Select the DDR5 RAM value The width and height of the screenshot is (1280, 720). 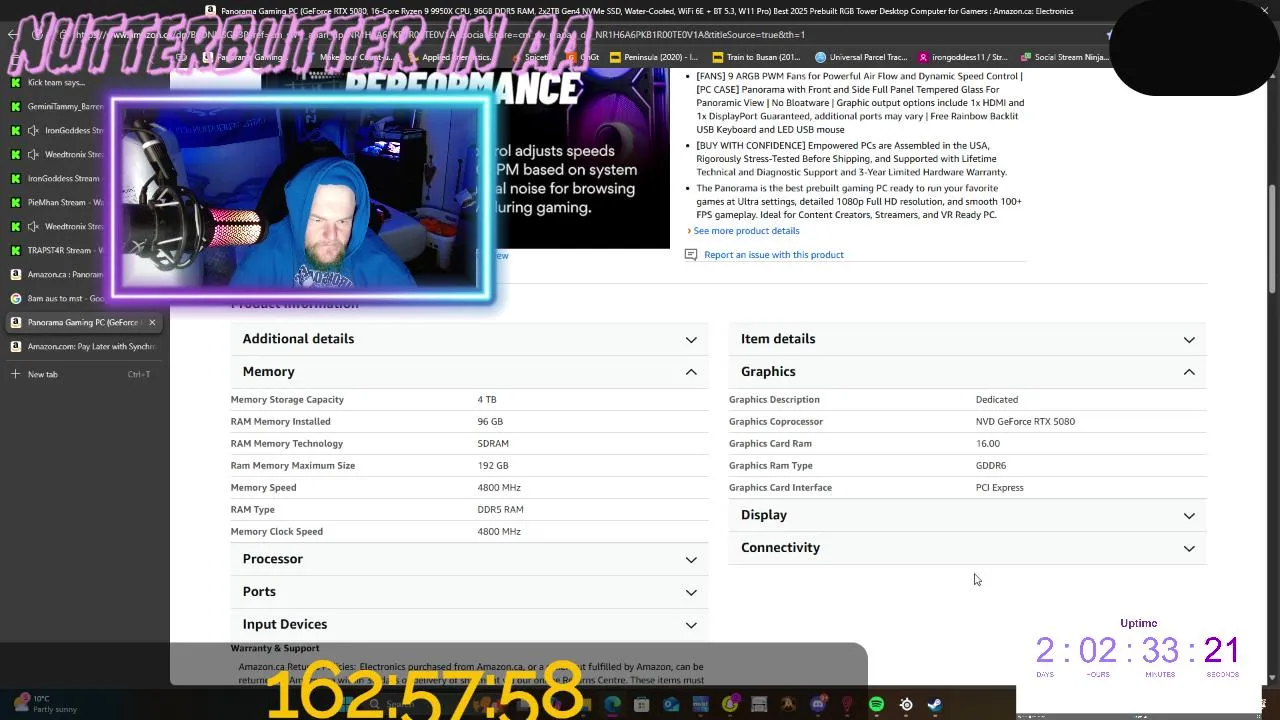(500, 509)
